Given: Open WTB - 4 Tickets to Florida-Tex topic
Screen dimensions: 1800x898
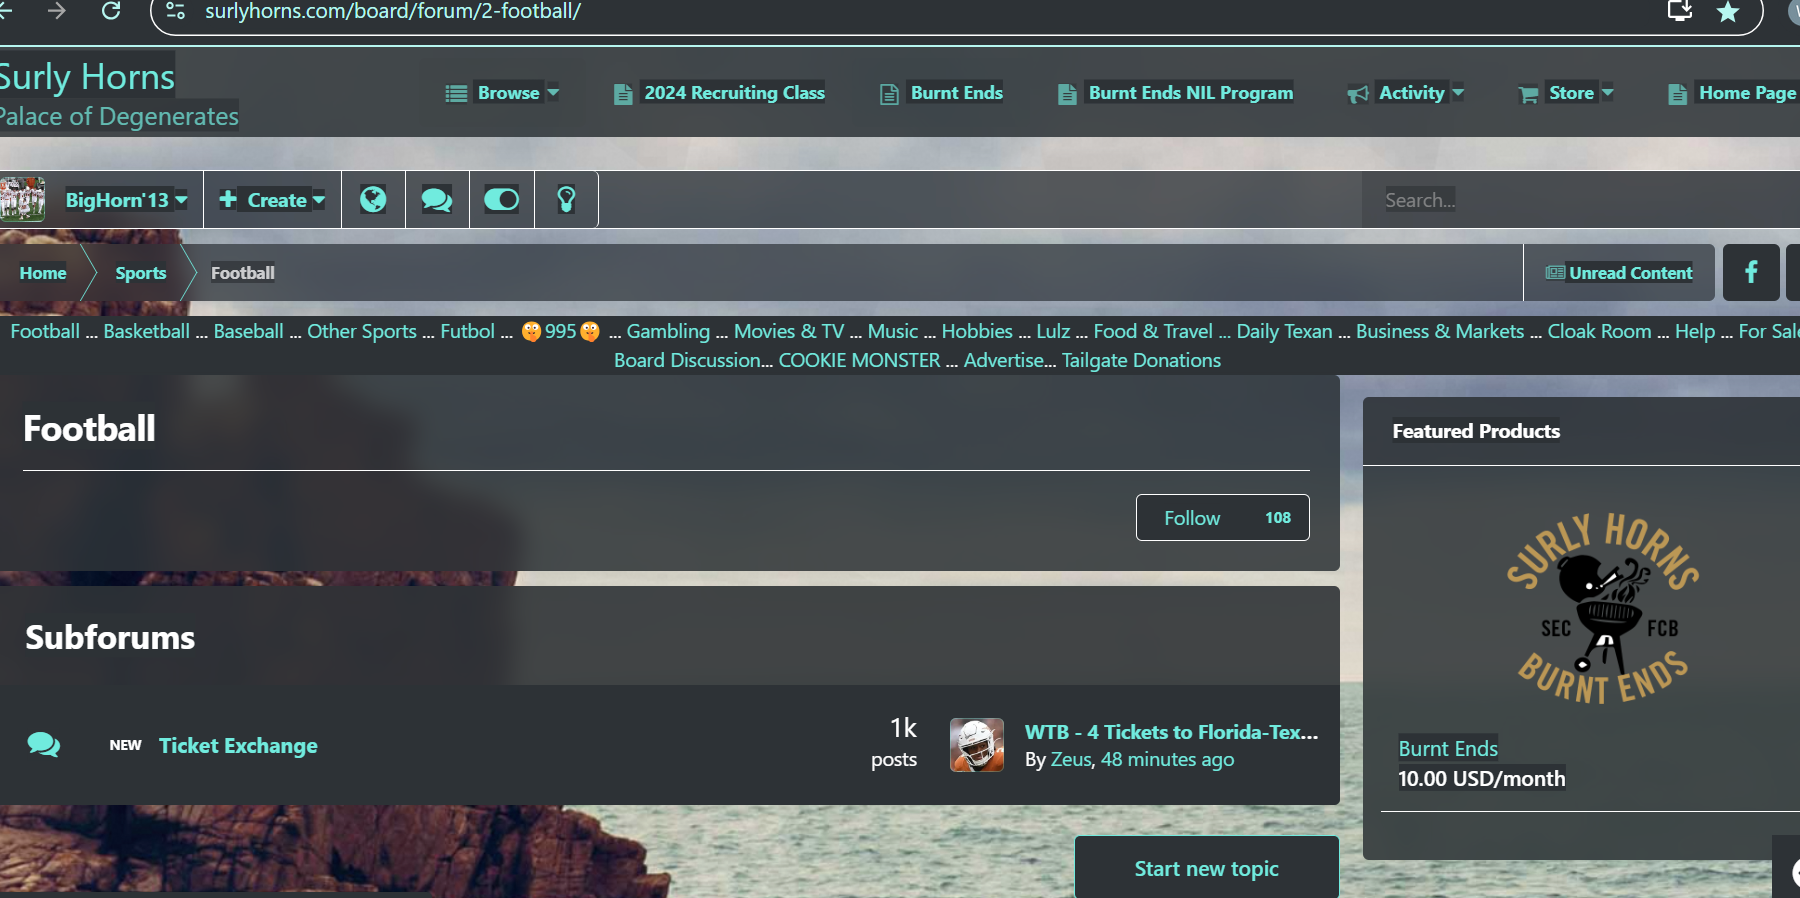Looking at the screenshot, I should 1171,732.
